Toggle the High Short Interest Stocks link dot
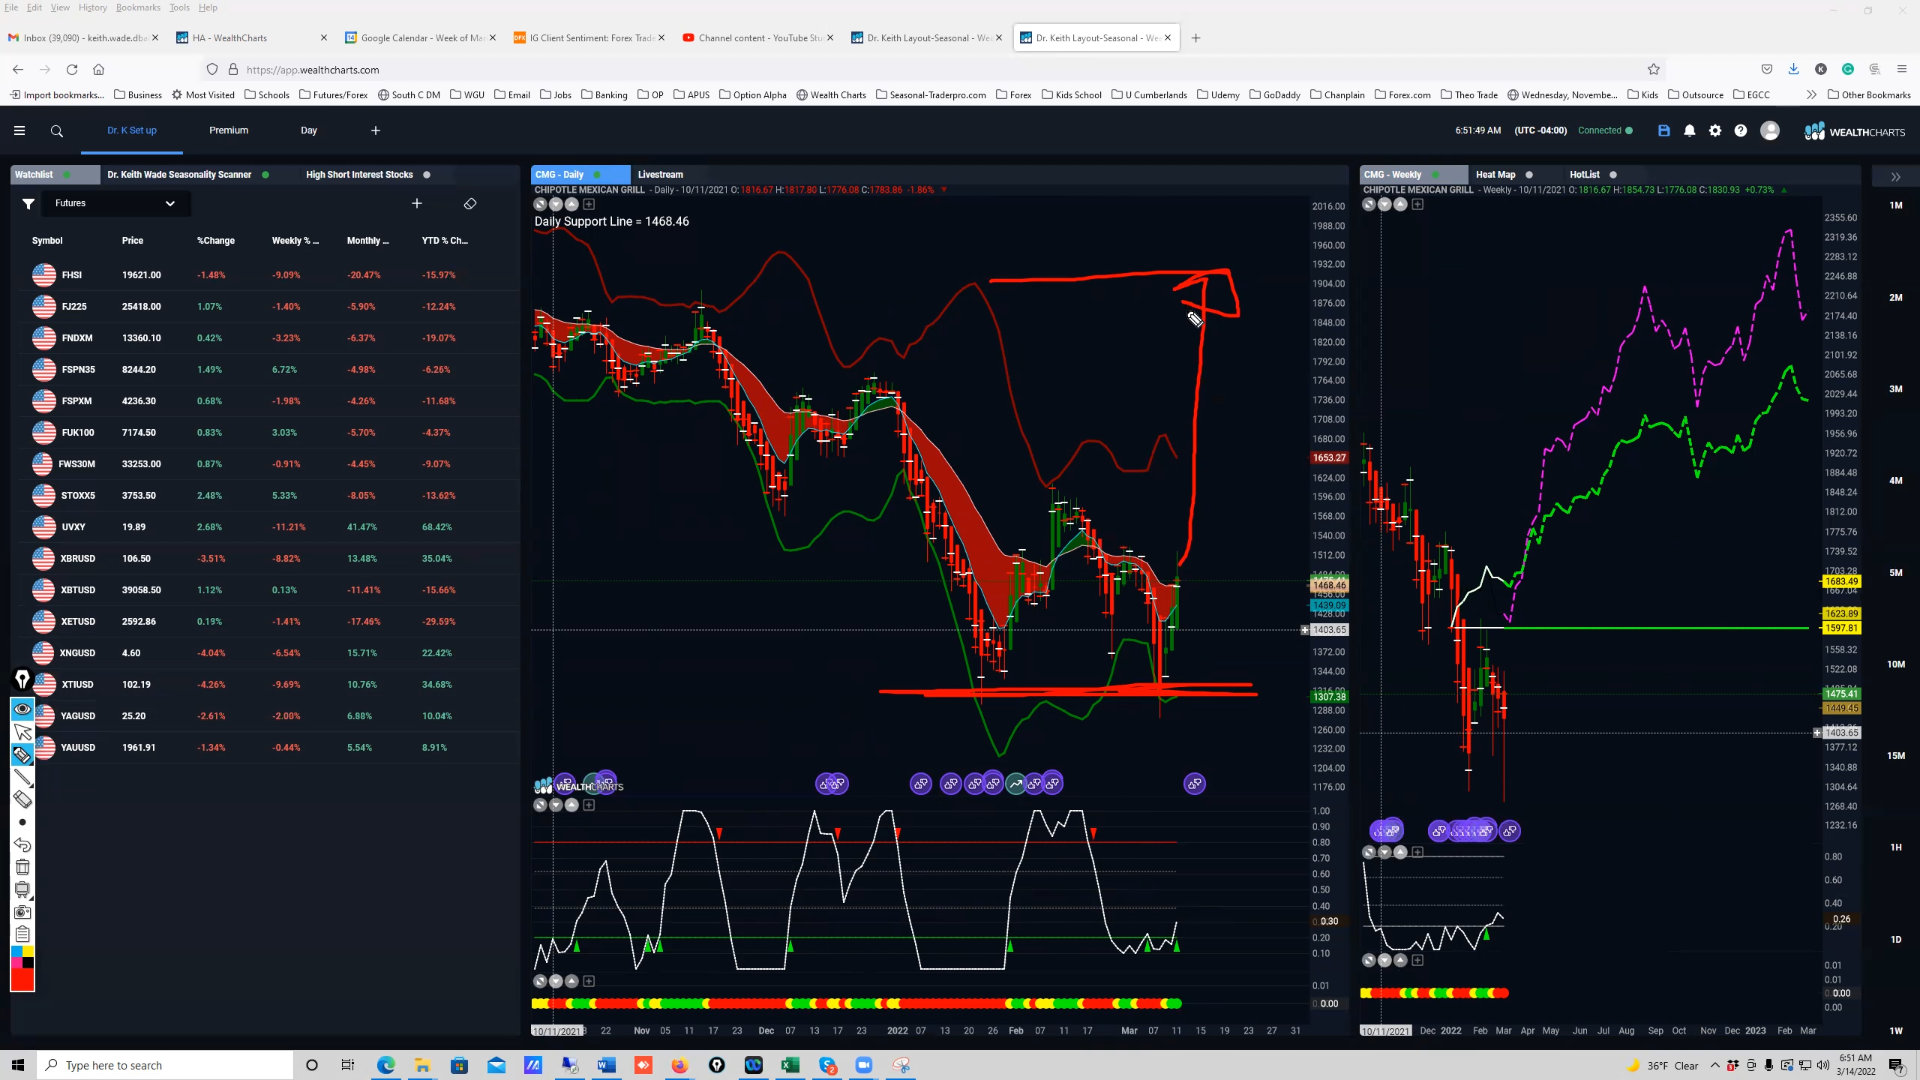This screenshot has height=1080, width=1920. point(427,175)
